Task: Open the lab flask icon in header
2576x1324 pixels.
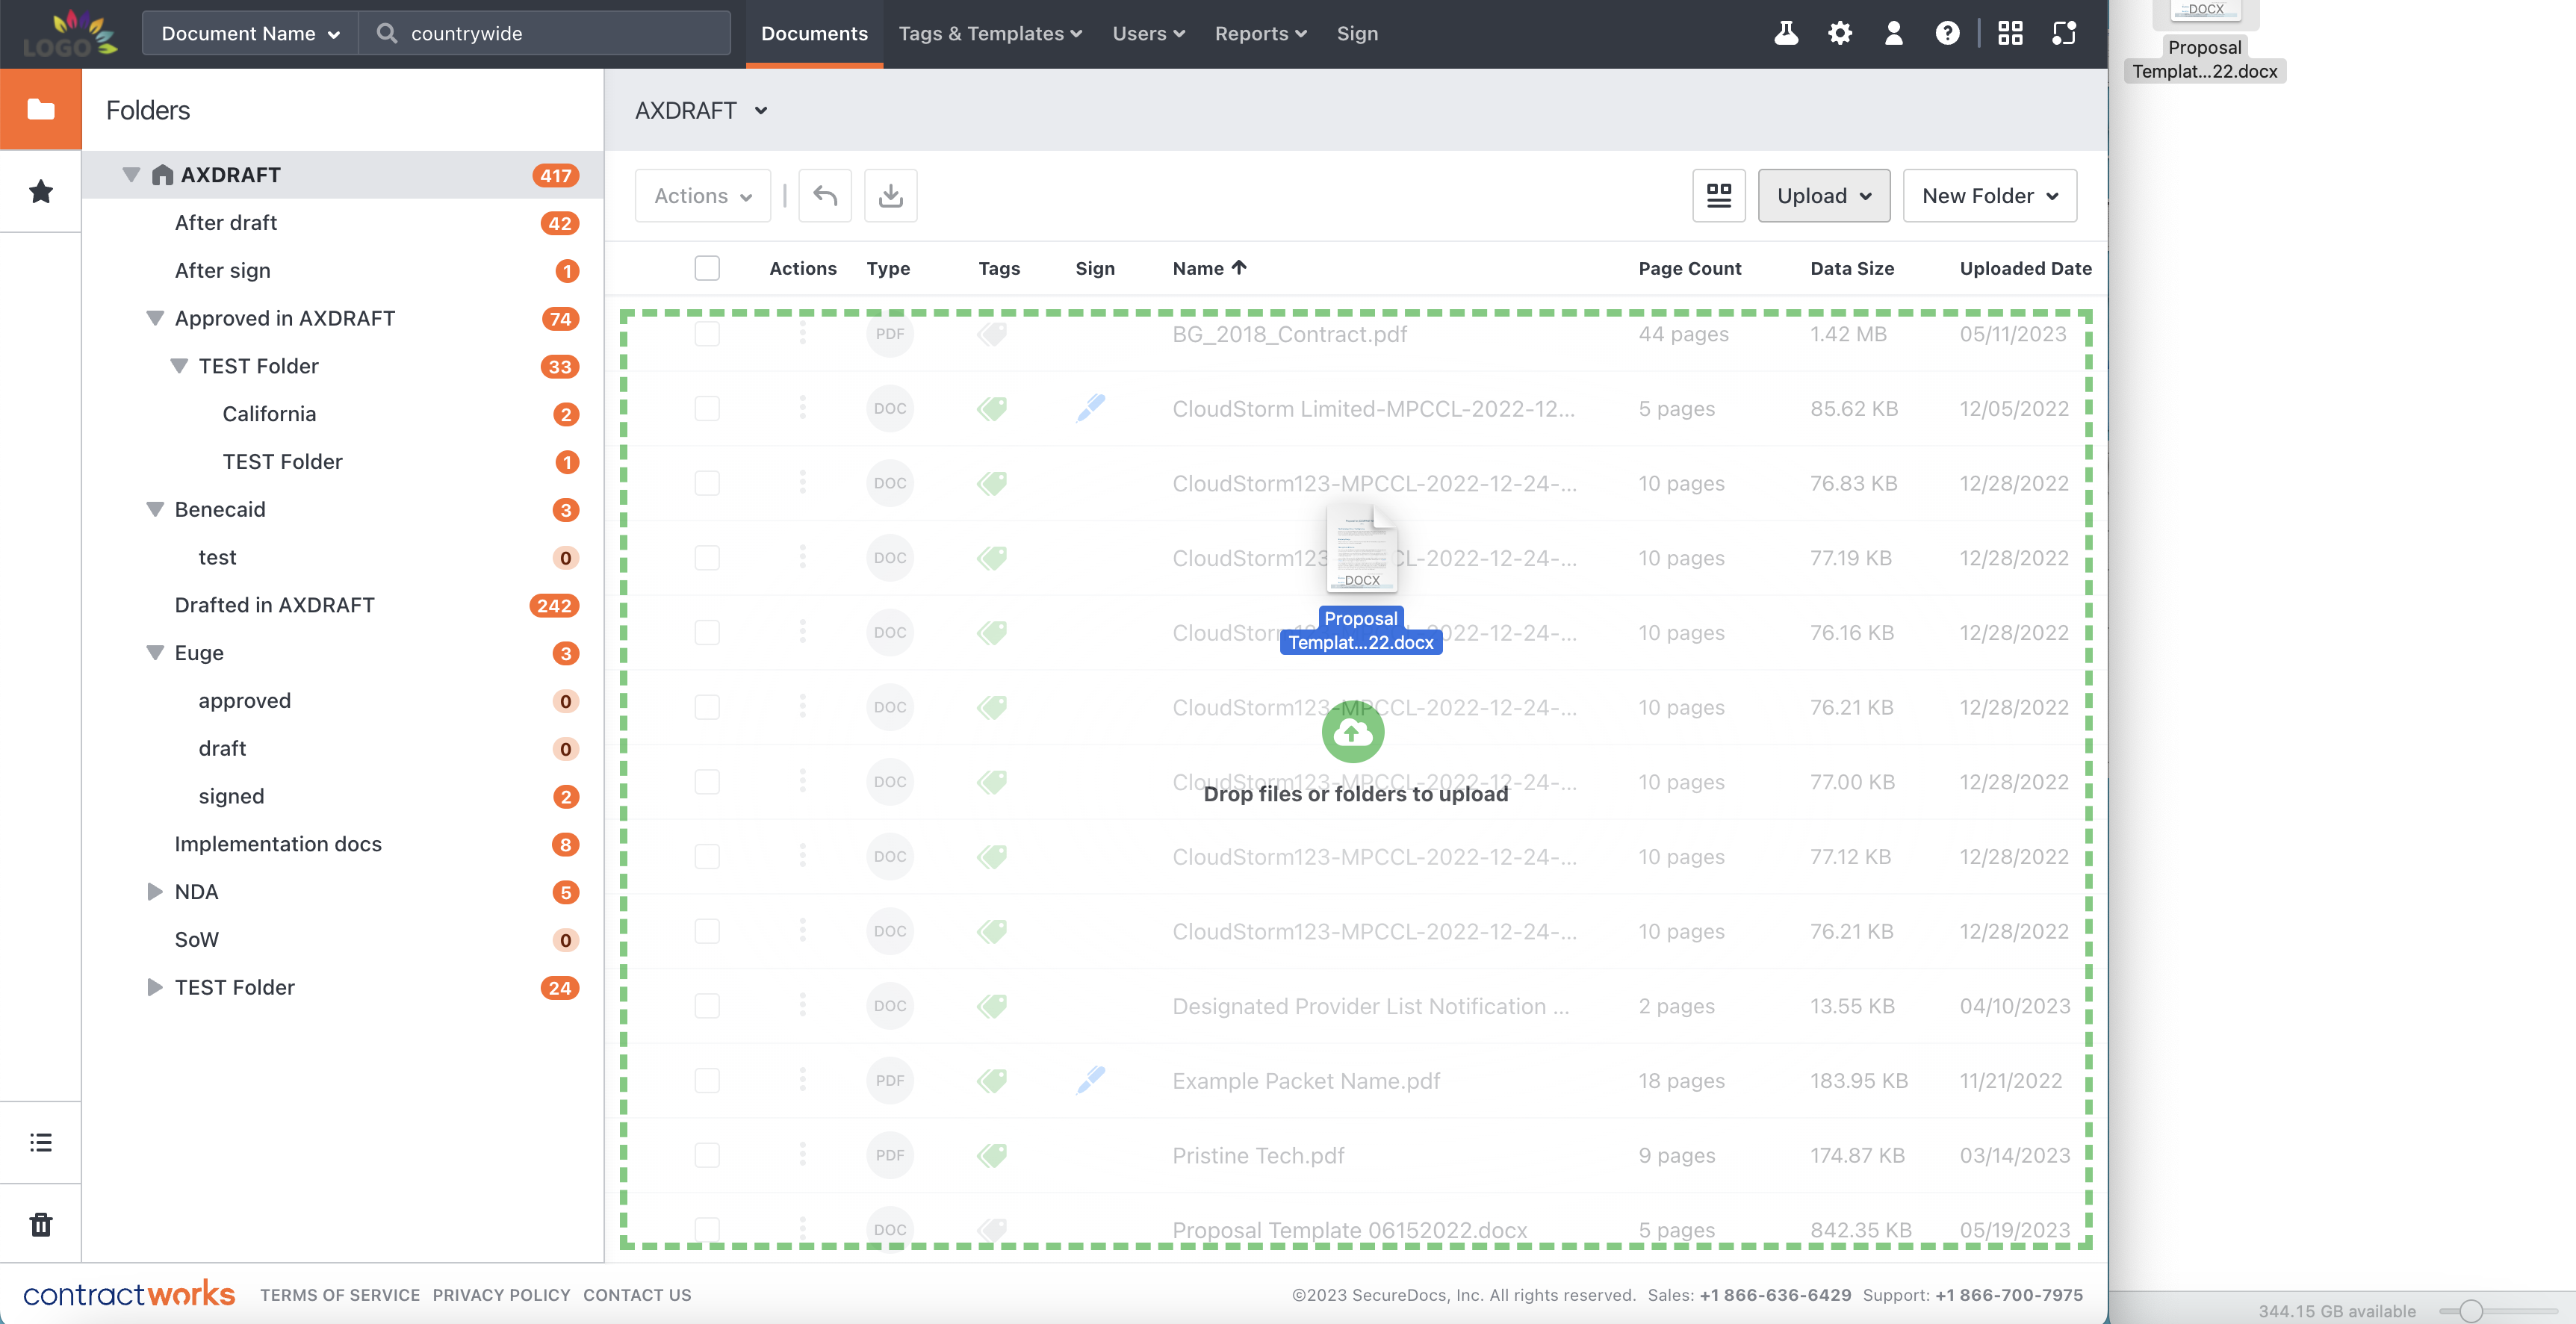Action: (x=1786, y=33)
